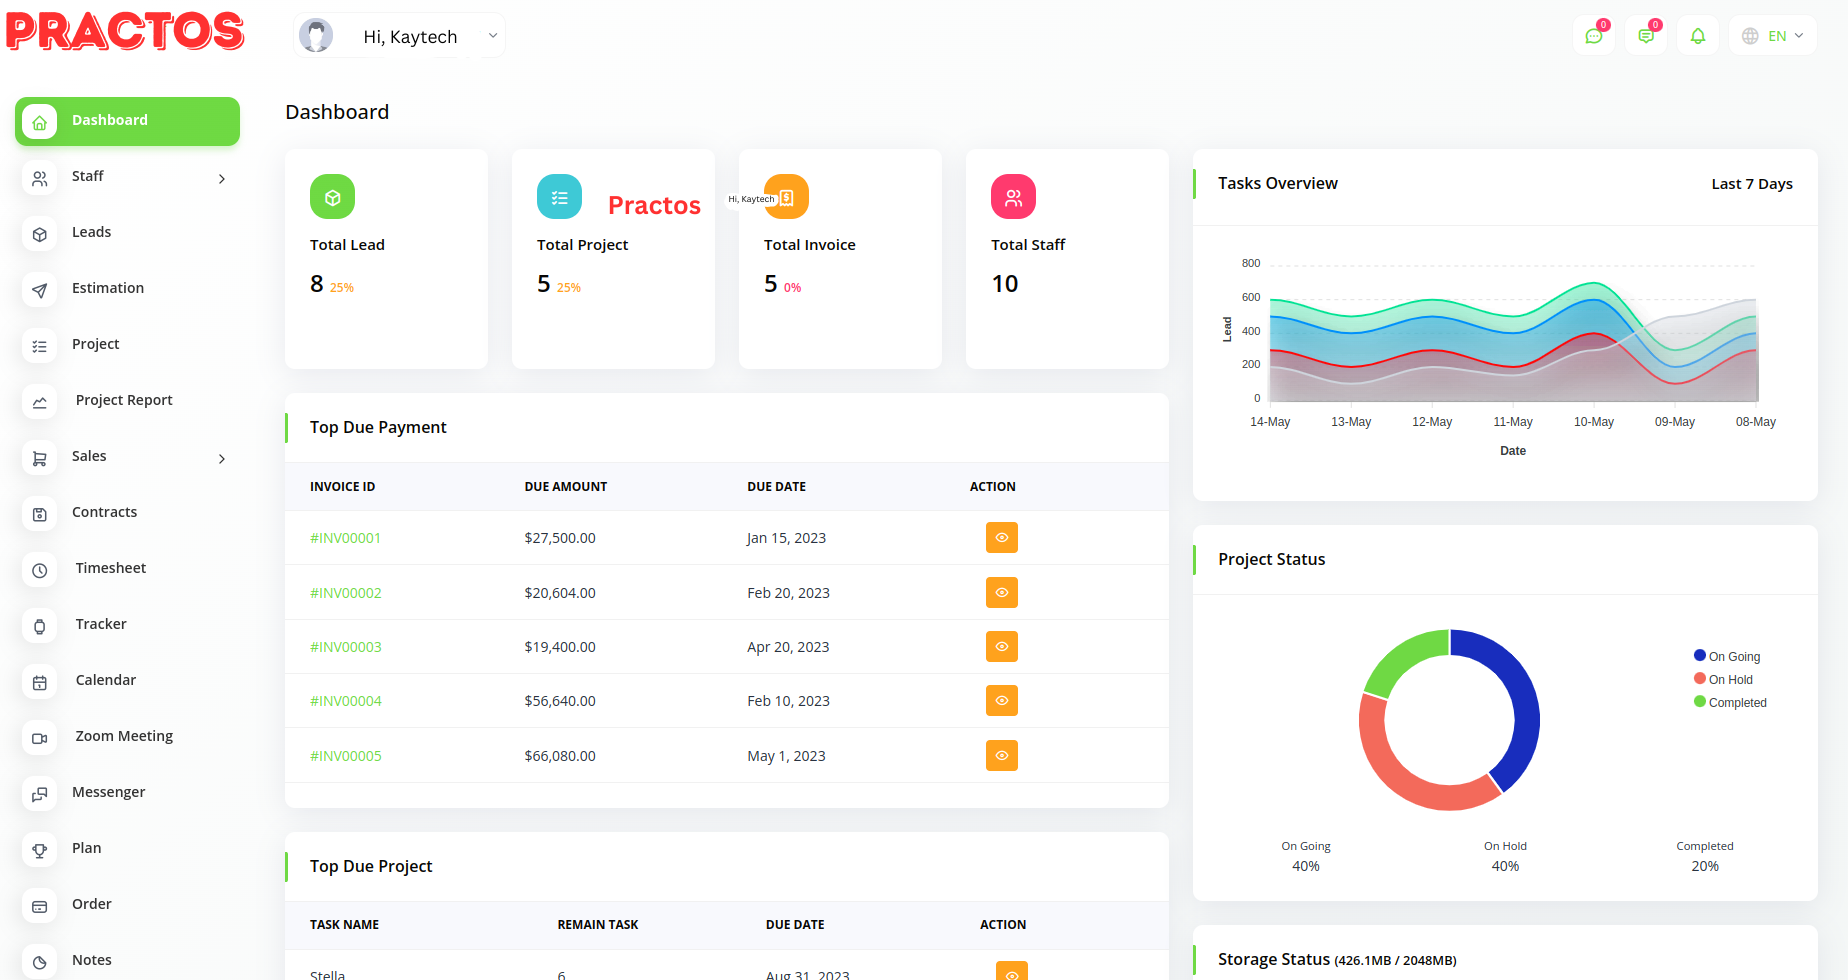This screenshot has height=980, width=1848.
Task: Open Timesheet clock icon in sidebar
Action: pyautogui.click(x=40, y=570)
